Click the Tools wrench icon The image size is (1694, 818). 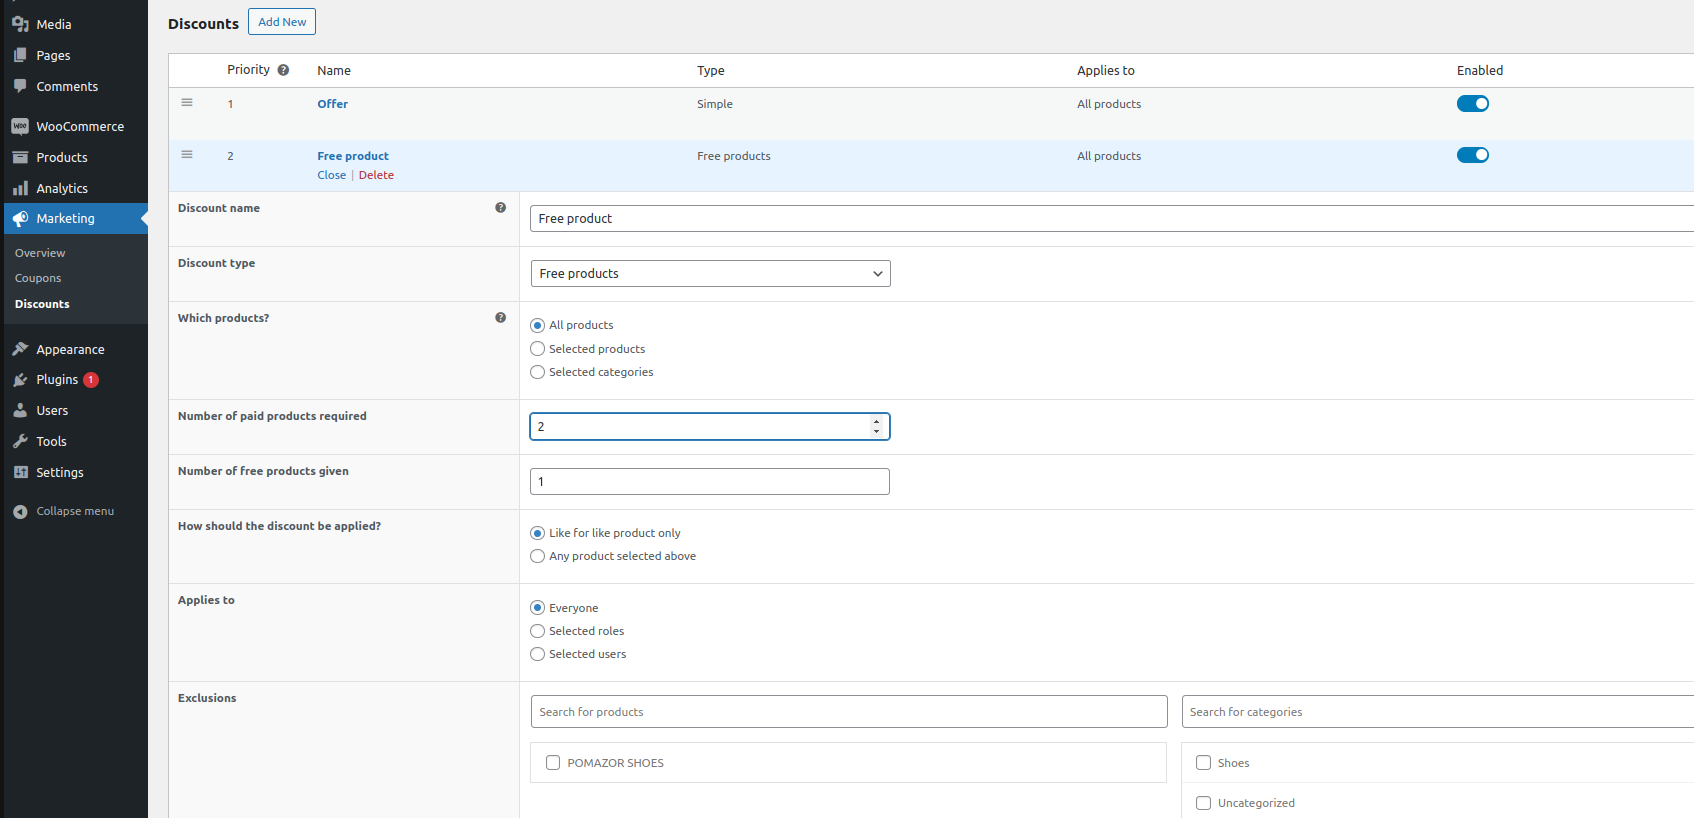[x=20, y=441]
